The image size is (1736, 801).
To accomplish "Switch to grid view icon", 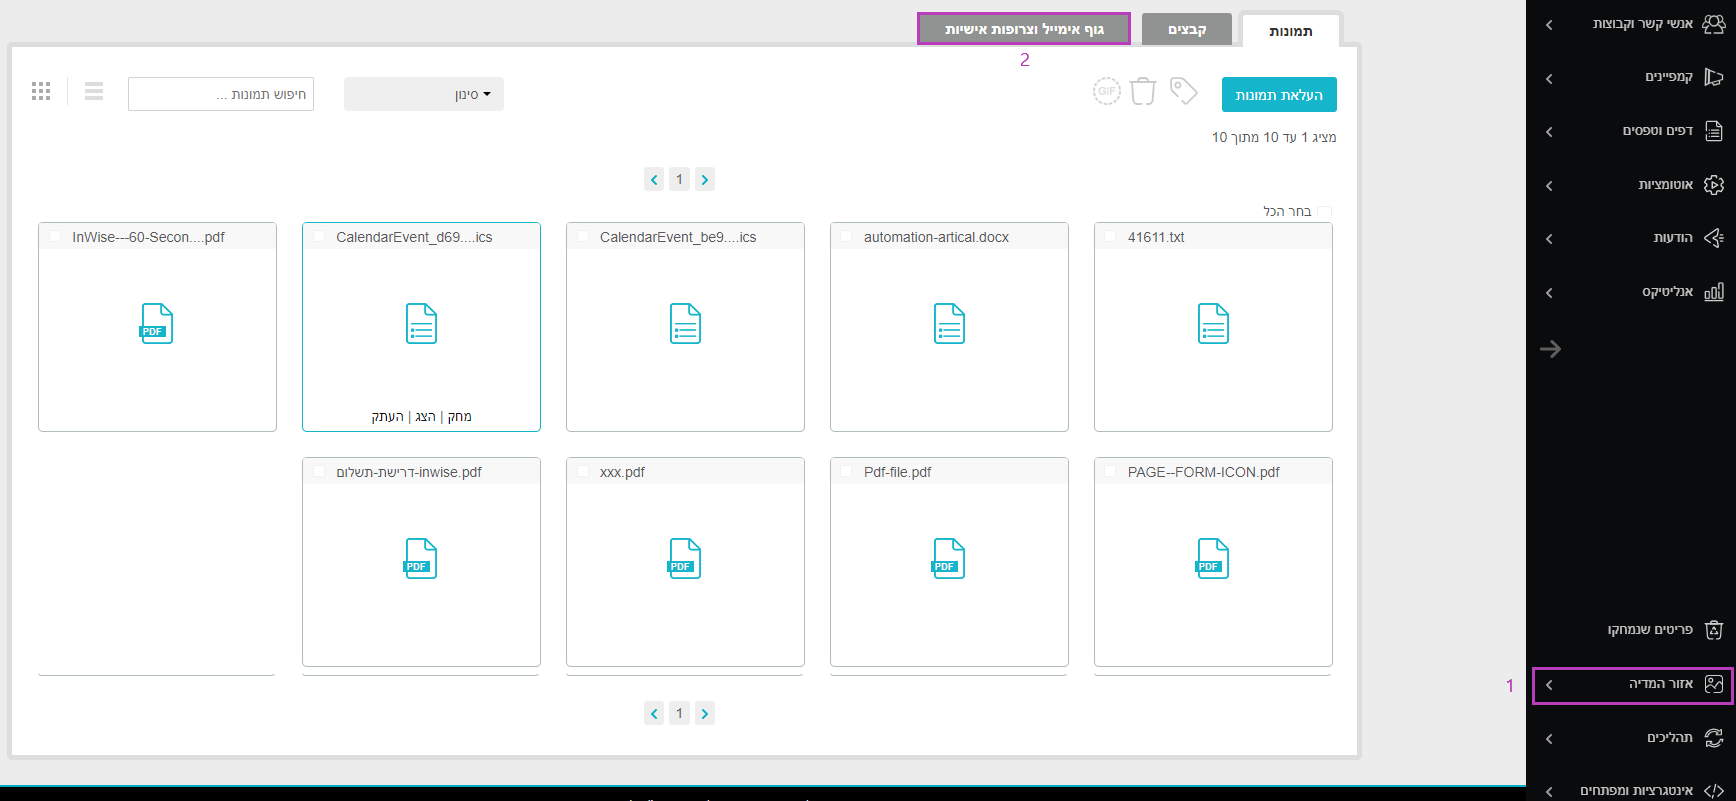I will point(41,91).
